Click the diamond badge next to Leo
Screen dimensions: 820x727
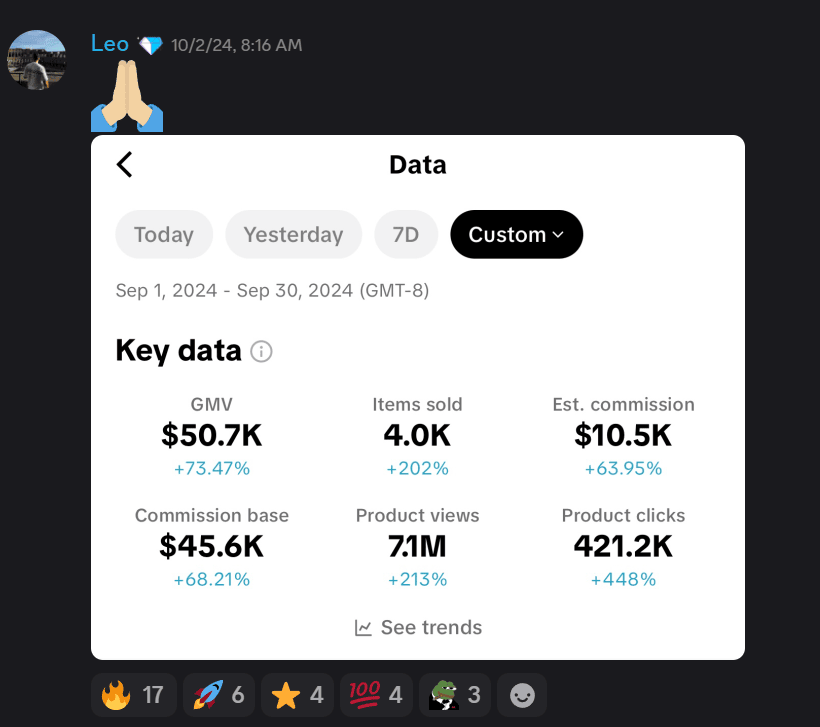[150, 45]
